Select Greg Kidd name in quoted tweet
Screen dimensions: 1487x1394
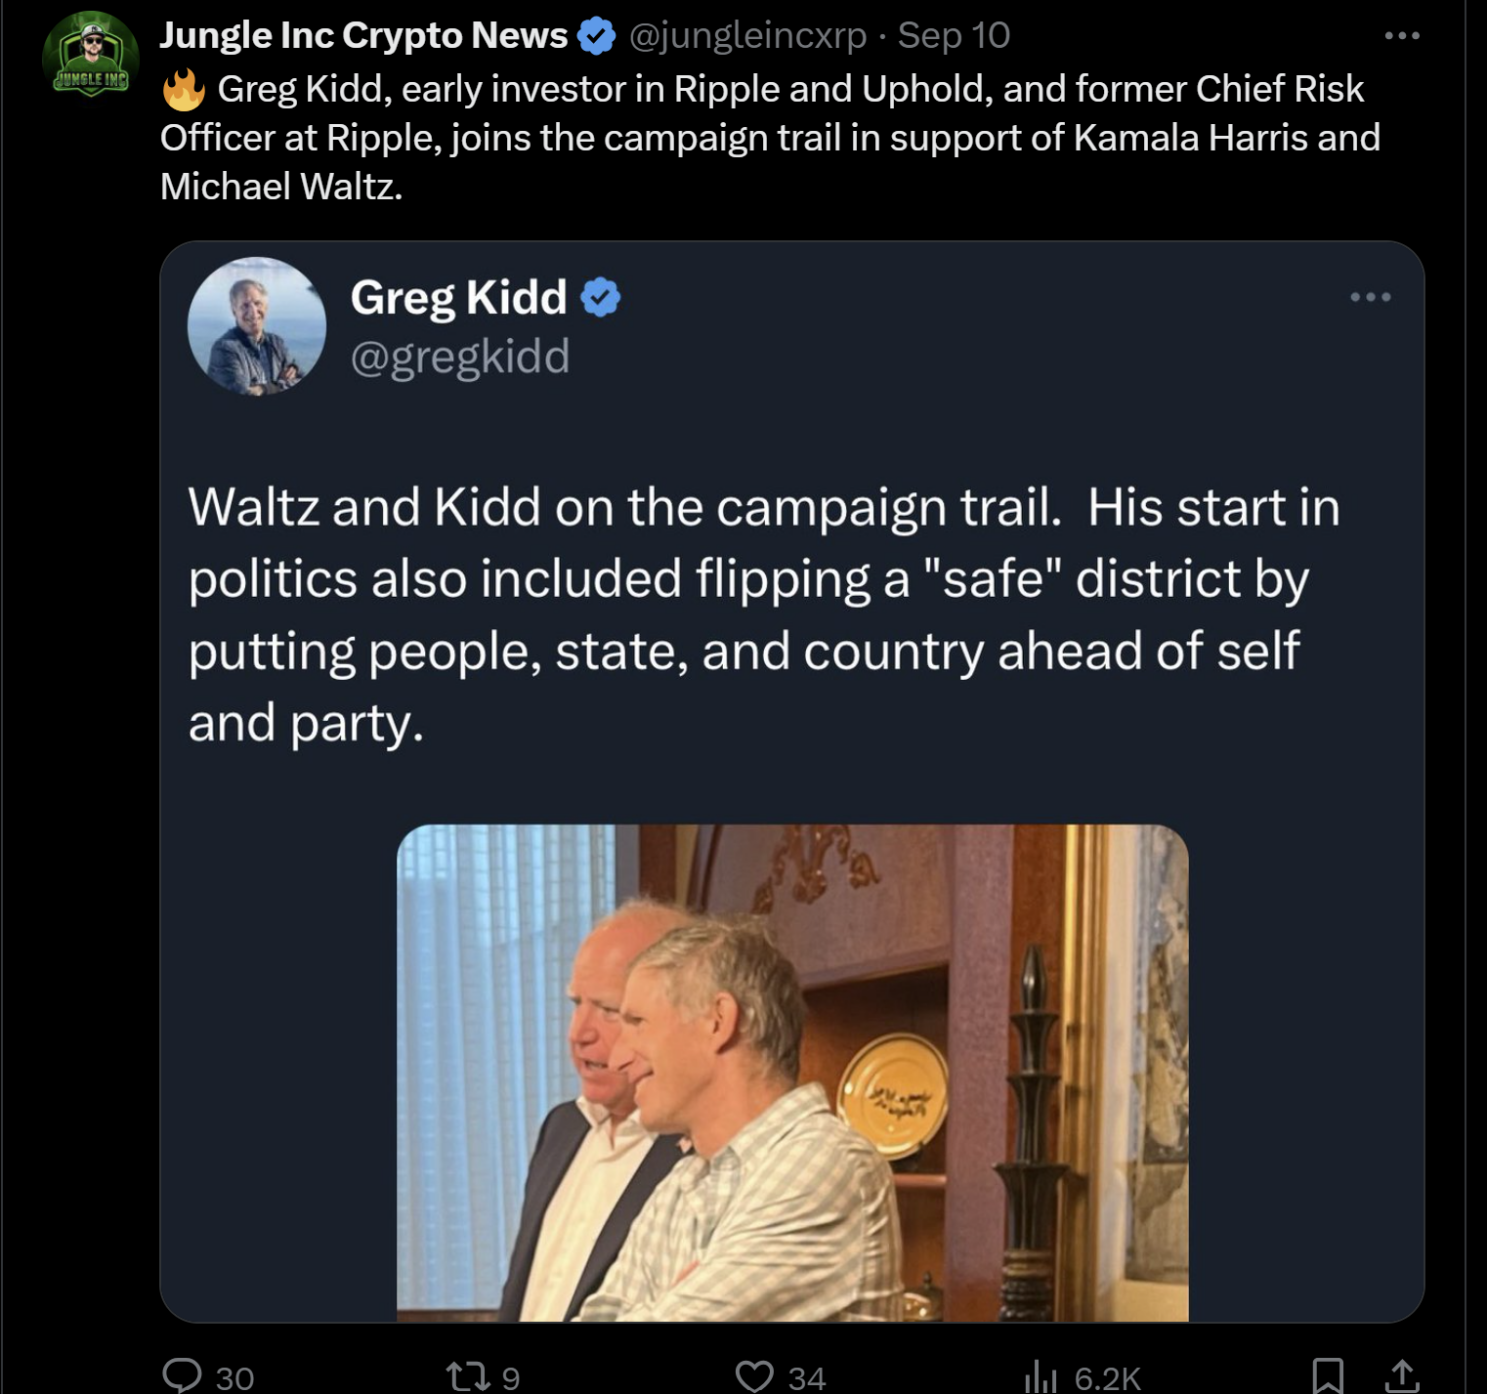pos(459,297)
